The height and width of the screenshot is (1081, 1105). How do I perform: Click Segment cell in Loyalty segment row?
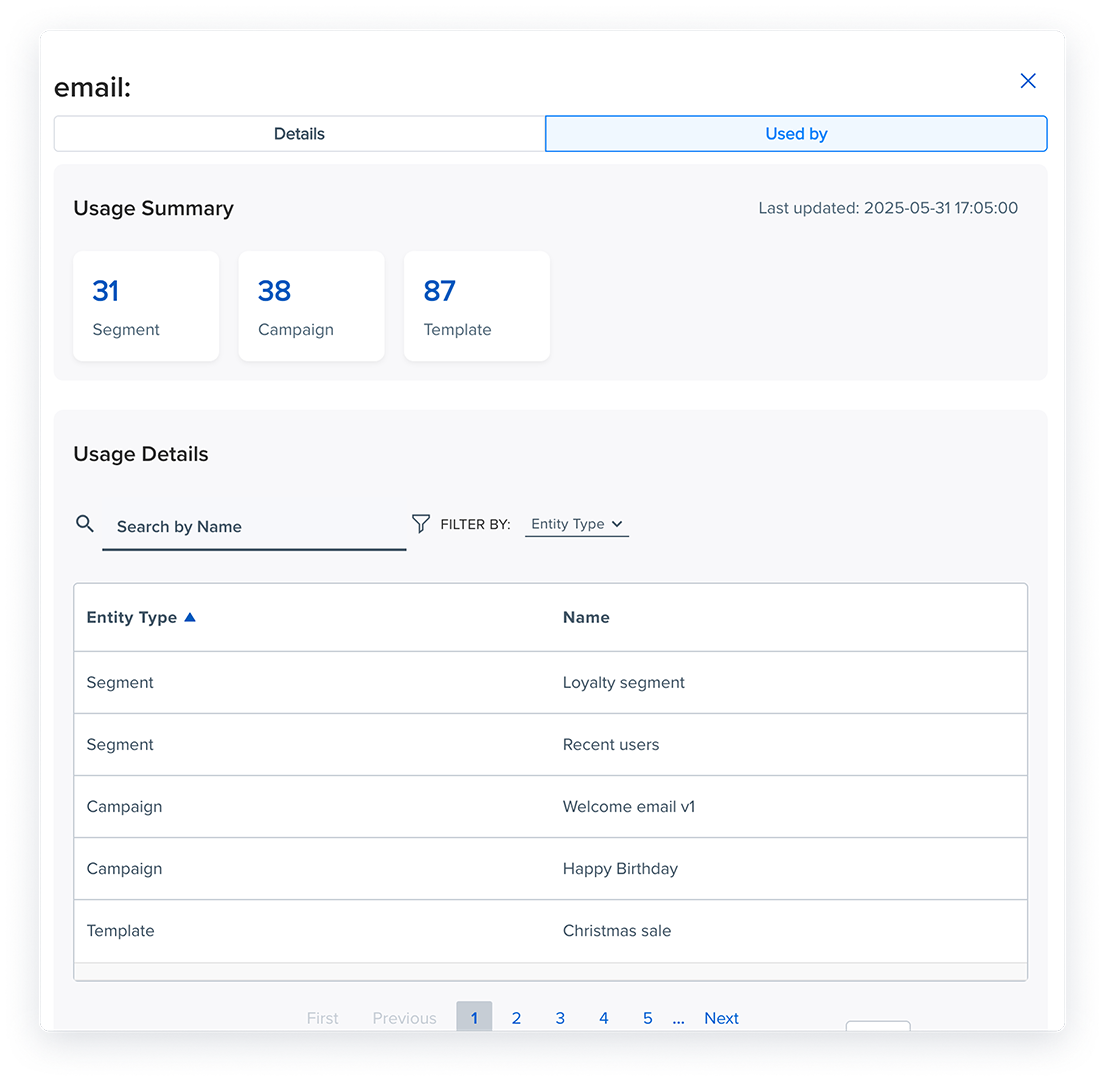pyautogui.click(x=120, y=683)
